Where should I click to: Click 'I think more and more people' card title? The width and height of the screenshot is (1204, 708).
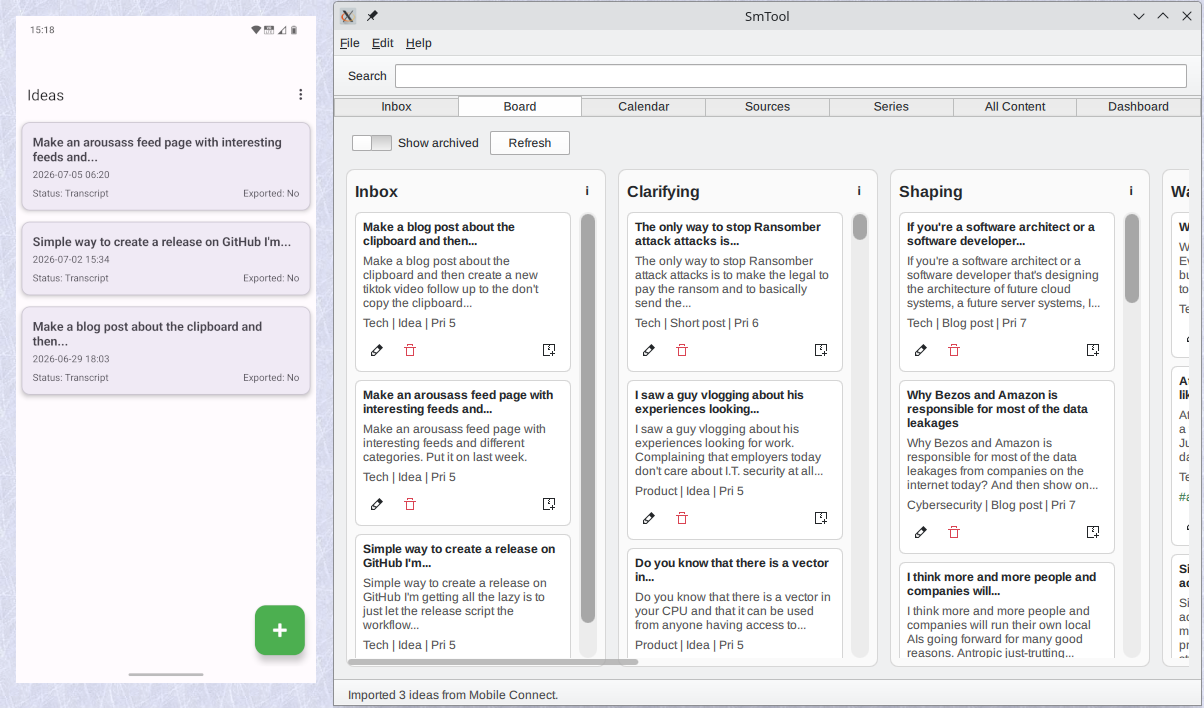(x=1002, y=584)
